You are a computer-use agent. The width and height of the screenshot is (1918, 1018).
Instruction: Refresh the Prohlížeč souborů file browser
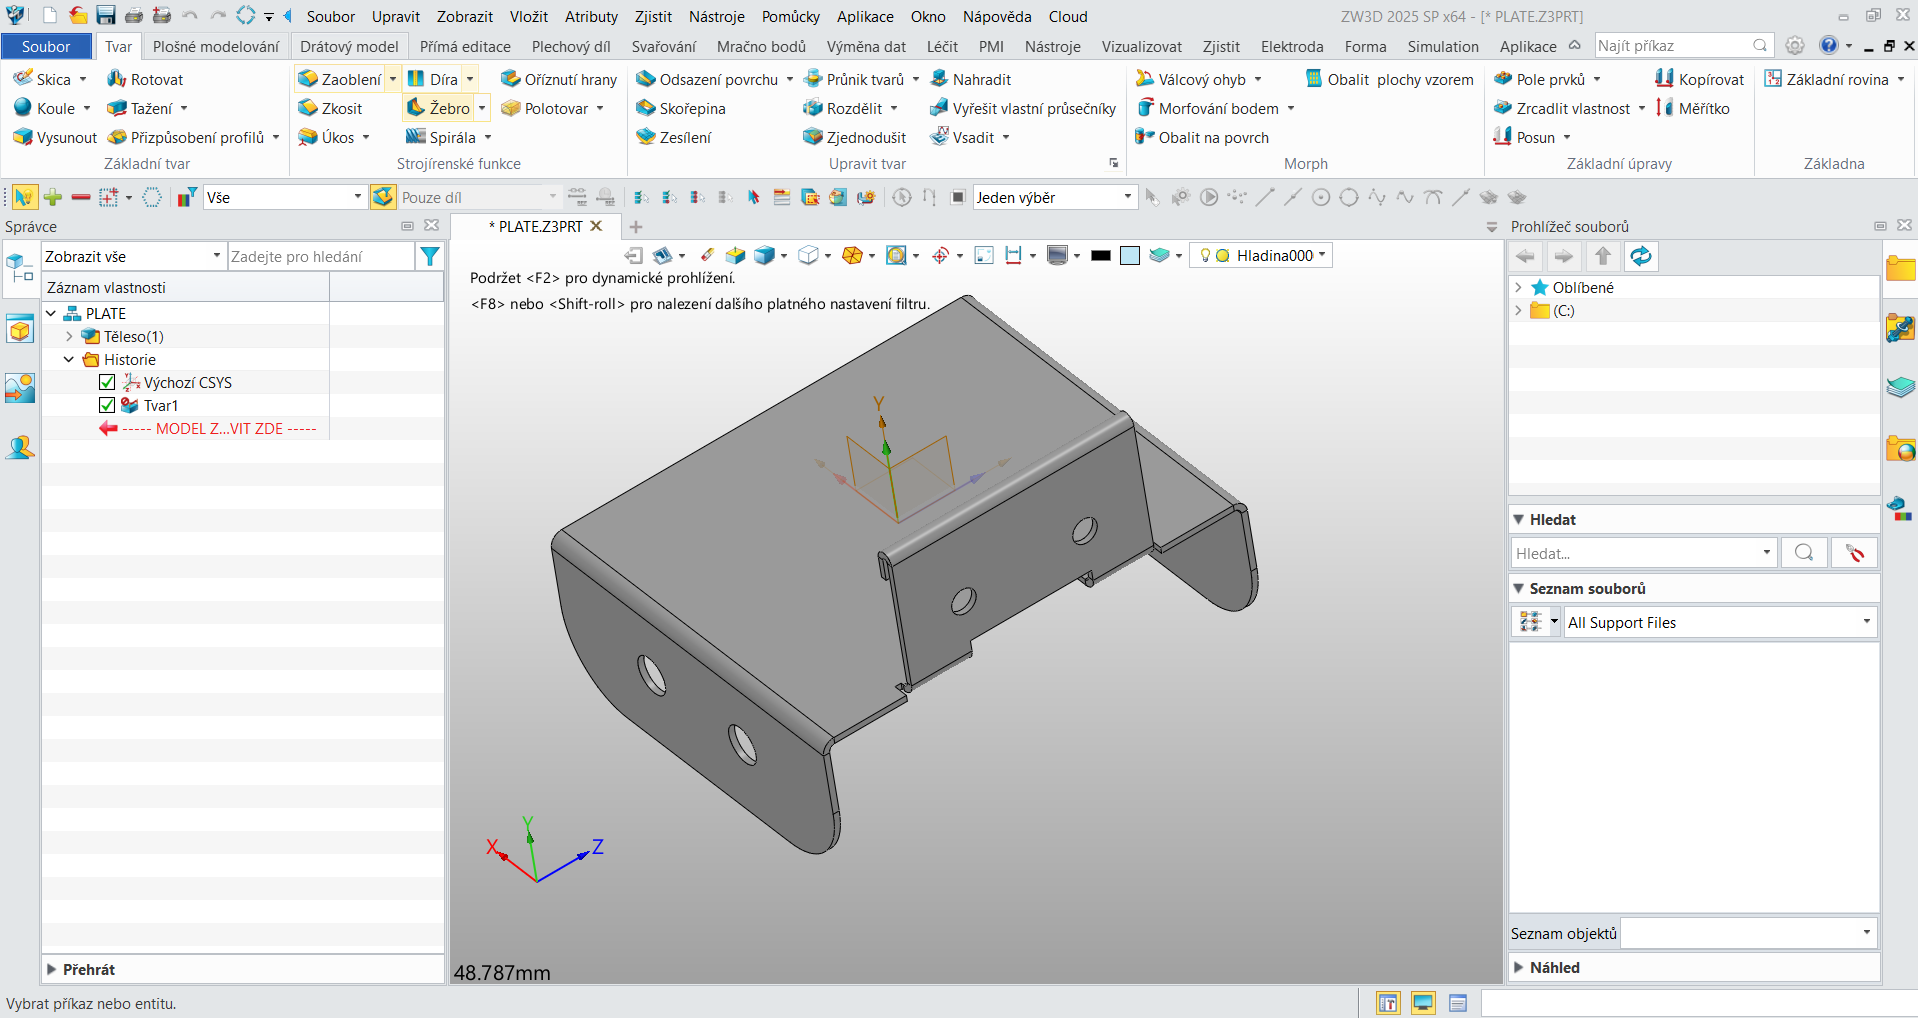(x=1641, y=256)
